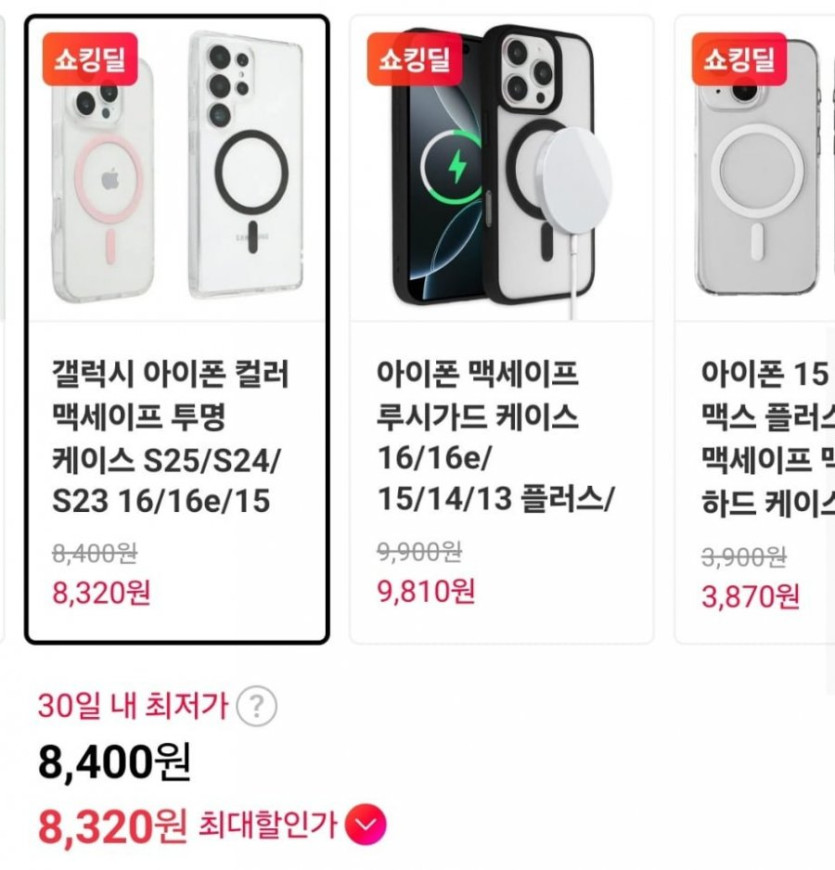Open the clear Samsung case with black ring

(x=246, y=165)
